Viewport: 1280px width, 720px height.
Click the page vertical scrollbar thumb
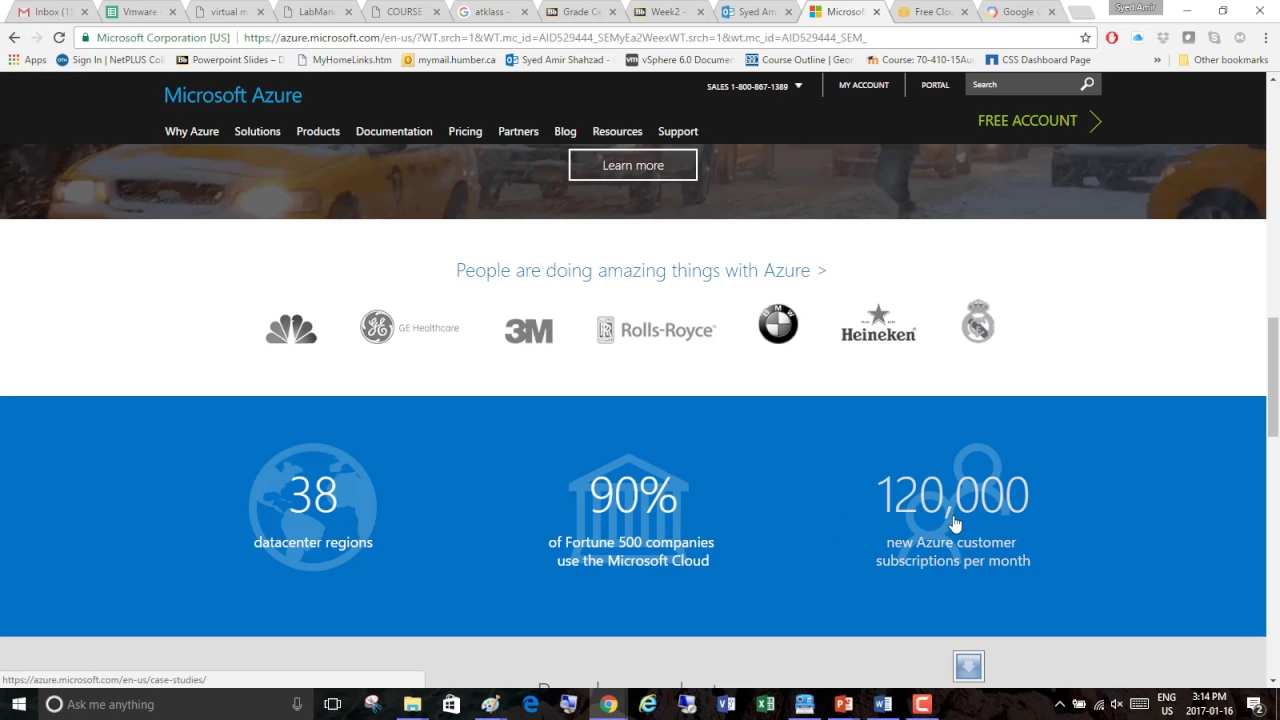pos(1273,376)
